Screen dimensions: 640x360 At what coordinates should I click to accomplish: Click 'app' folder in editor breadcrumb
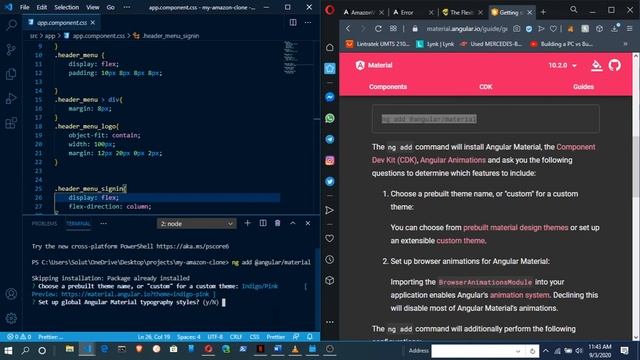point(50,36)
